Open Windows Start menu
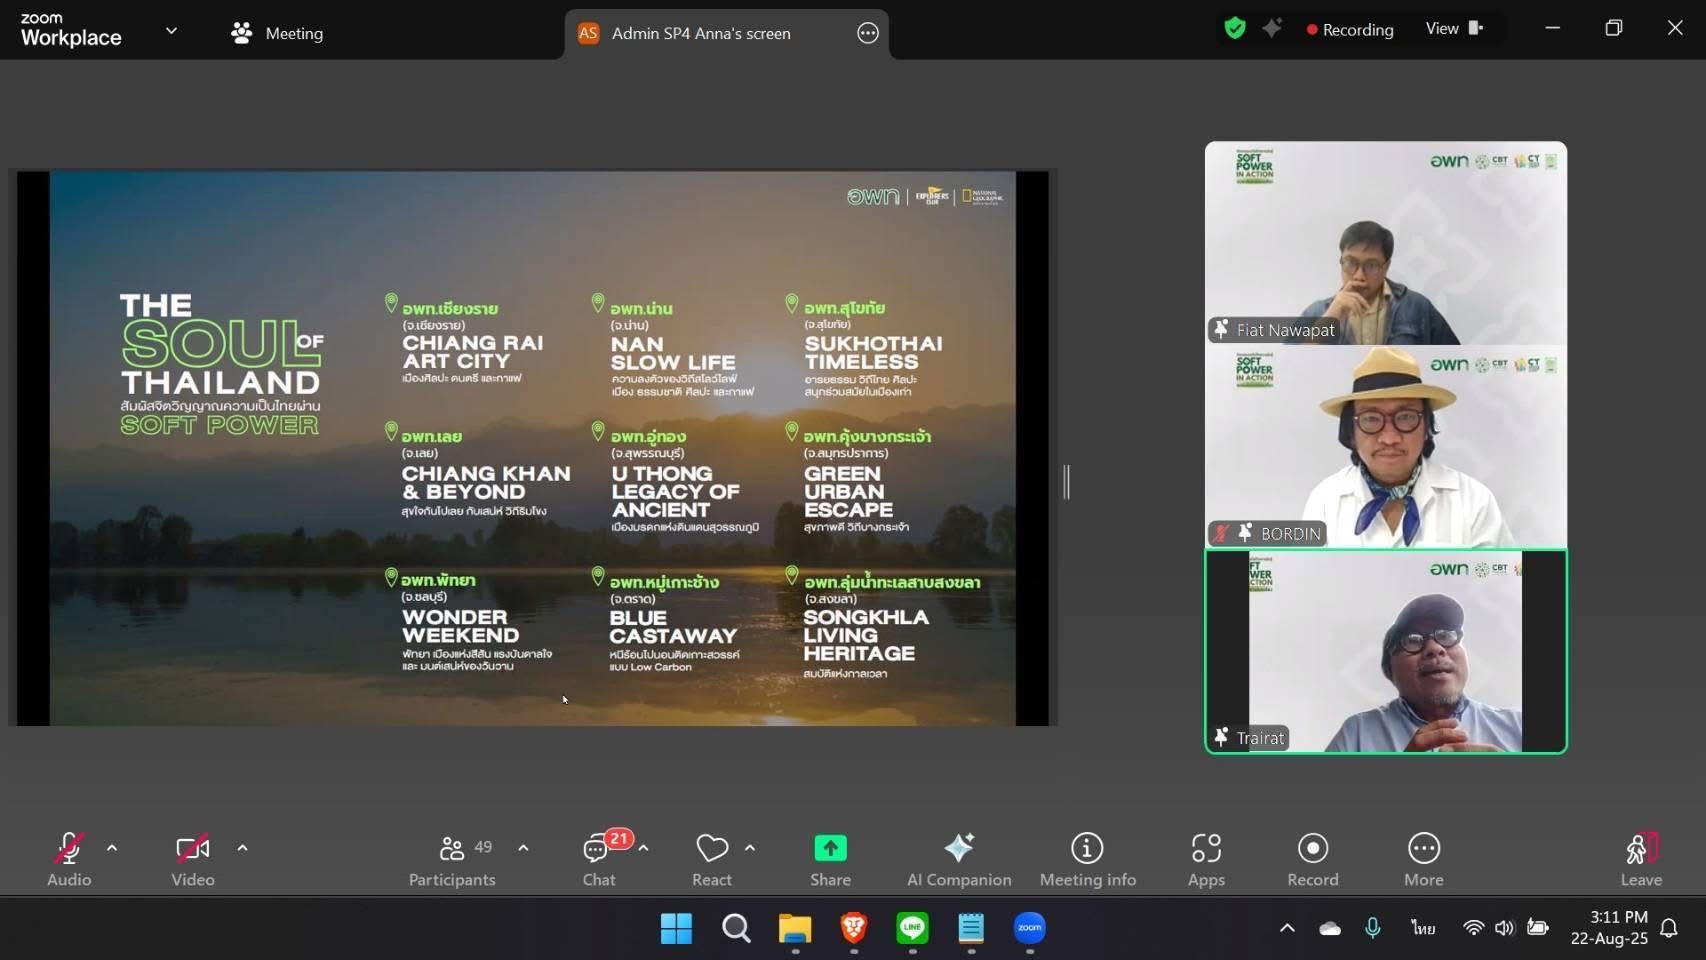The height and width of the screenshot is (960, 1706). (x=676, y=929)
